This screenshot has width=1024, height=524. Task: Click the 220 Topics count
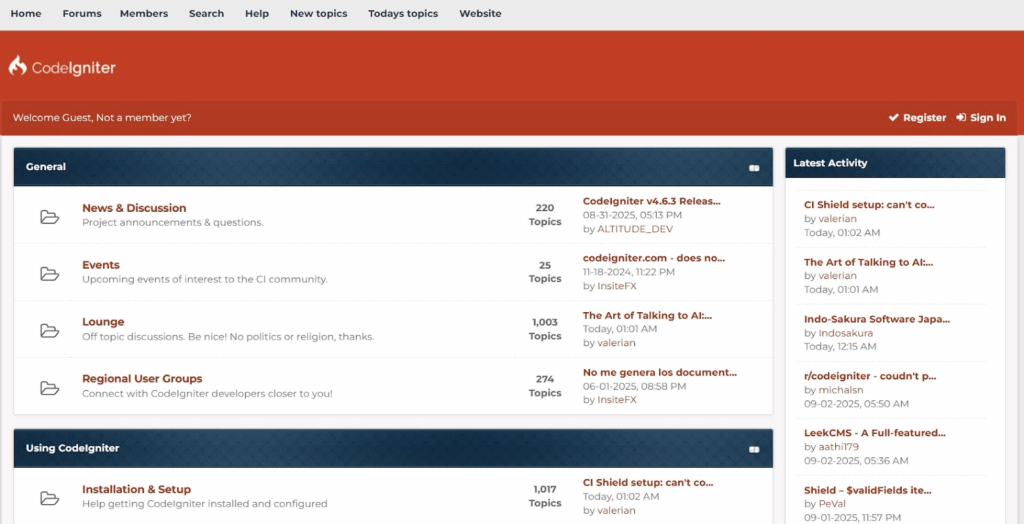(x=545, y=215)
